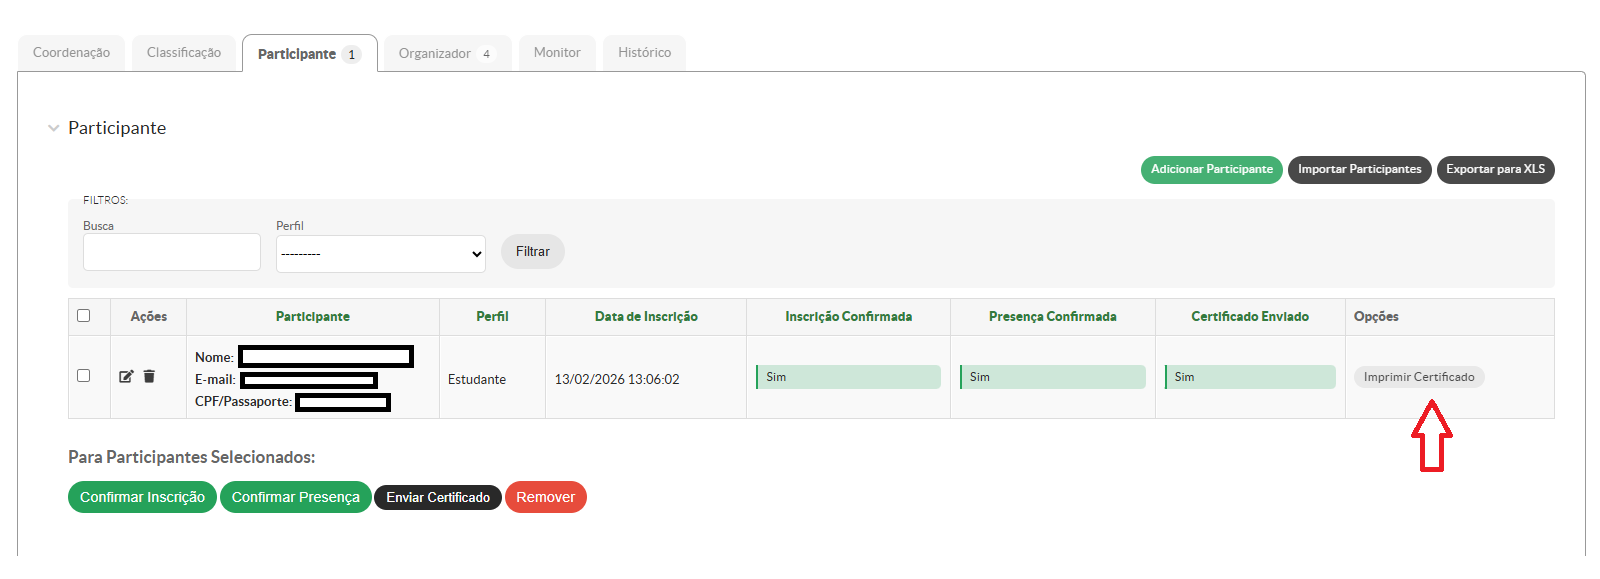Screen dimensions: 1600x579
Task: Click the edit participant pencil icon
Action: 126,377
